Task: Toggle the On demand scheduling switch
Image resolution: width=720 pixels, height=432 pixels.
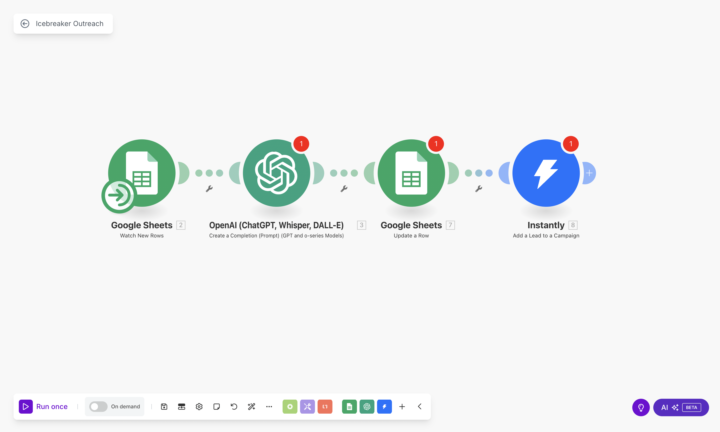Action: (x=98, y=407)
